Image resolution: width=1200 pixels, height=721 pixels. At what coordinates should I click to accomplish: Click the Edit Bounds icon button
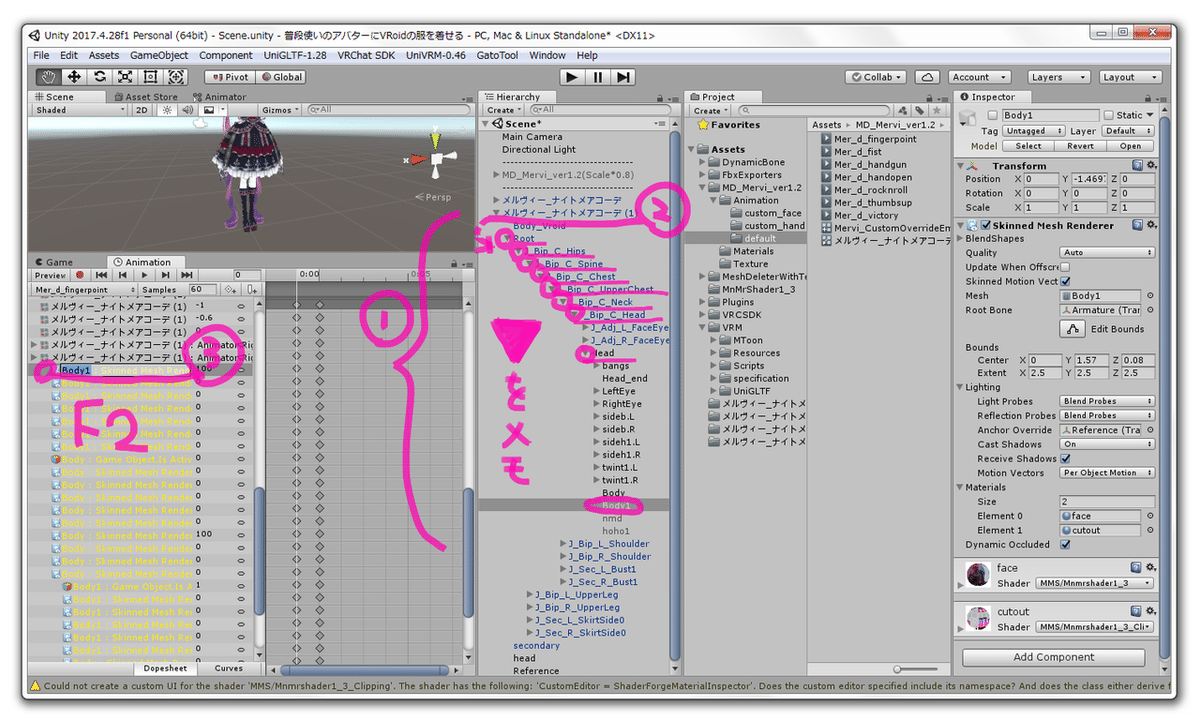1072,329
